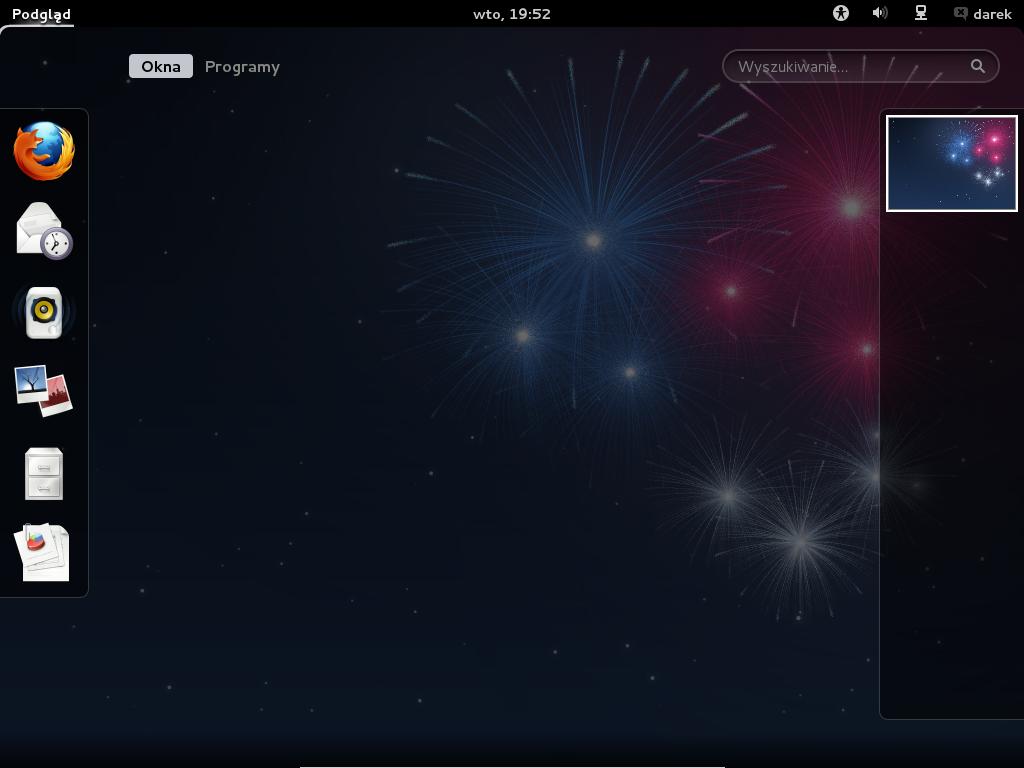This screenshot has height=768, width=1024.
Task: Focus the Wyszukiwanie search field
Action: (861, 66)
